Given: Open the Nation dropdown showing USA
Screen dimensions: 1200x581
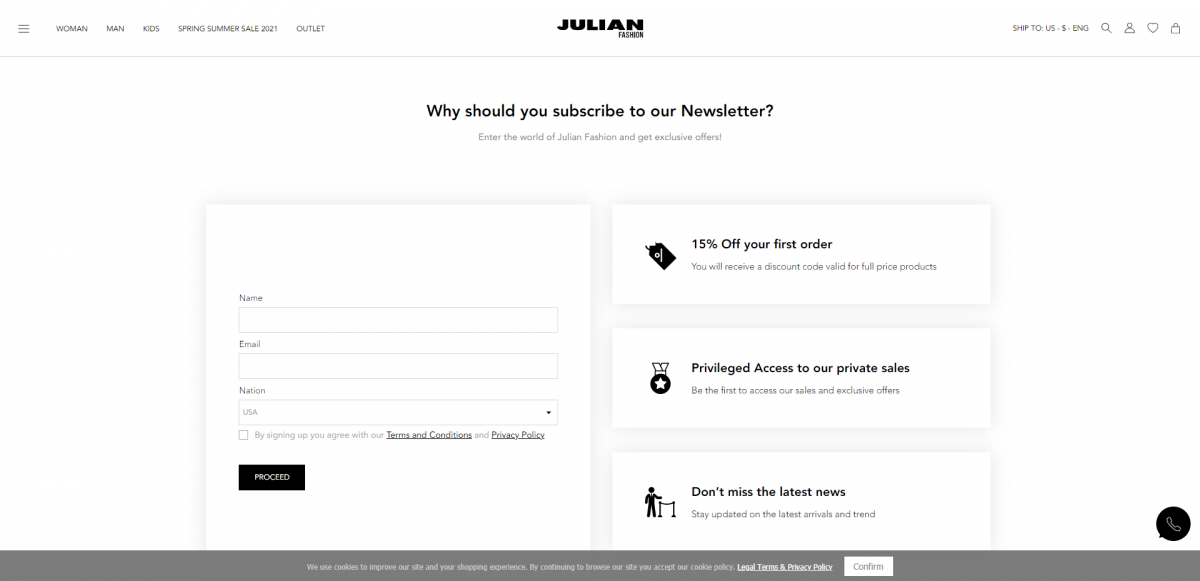Looking at the screenshot, I should (x=397, y=412).
